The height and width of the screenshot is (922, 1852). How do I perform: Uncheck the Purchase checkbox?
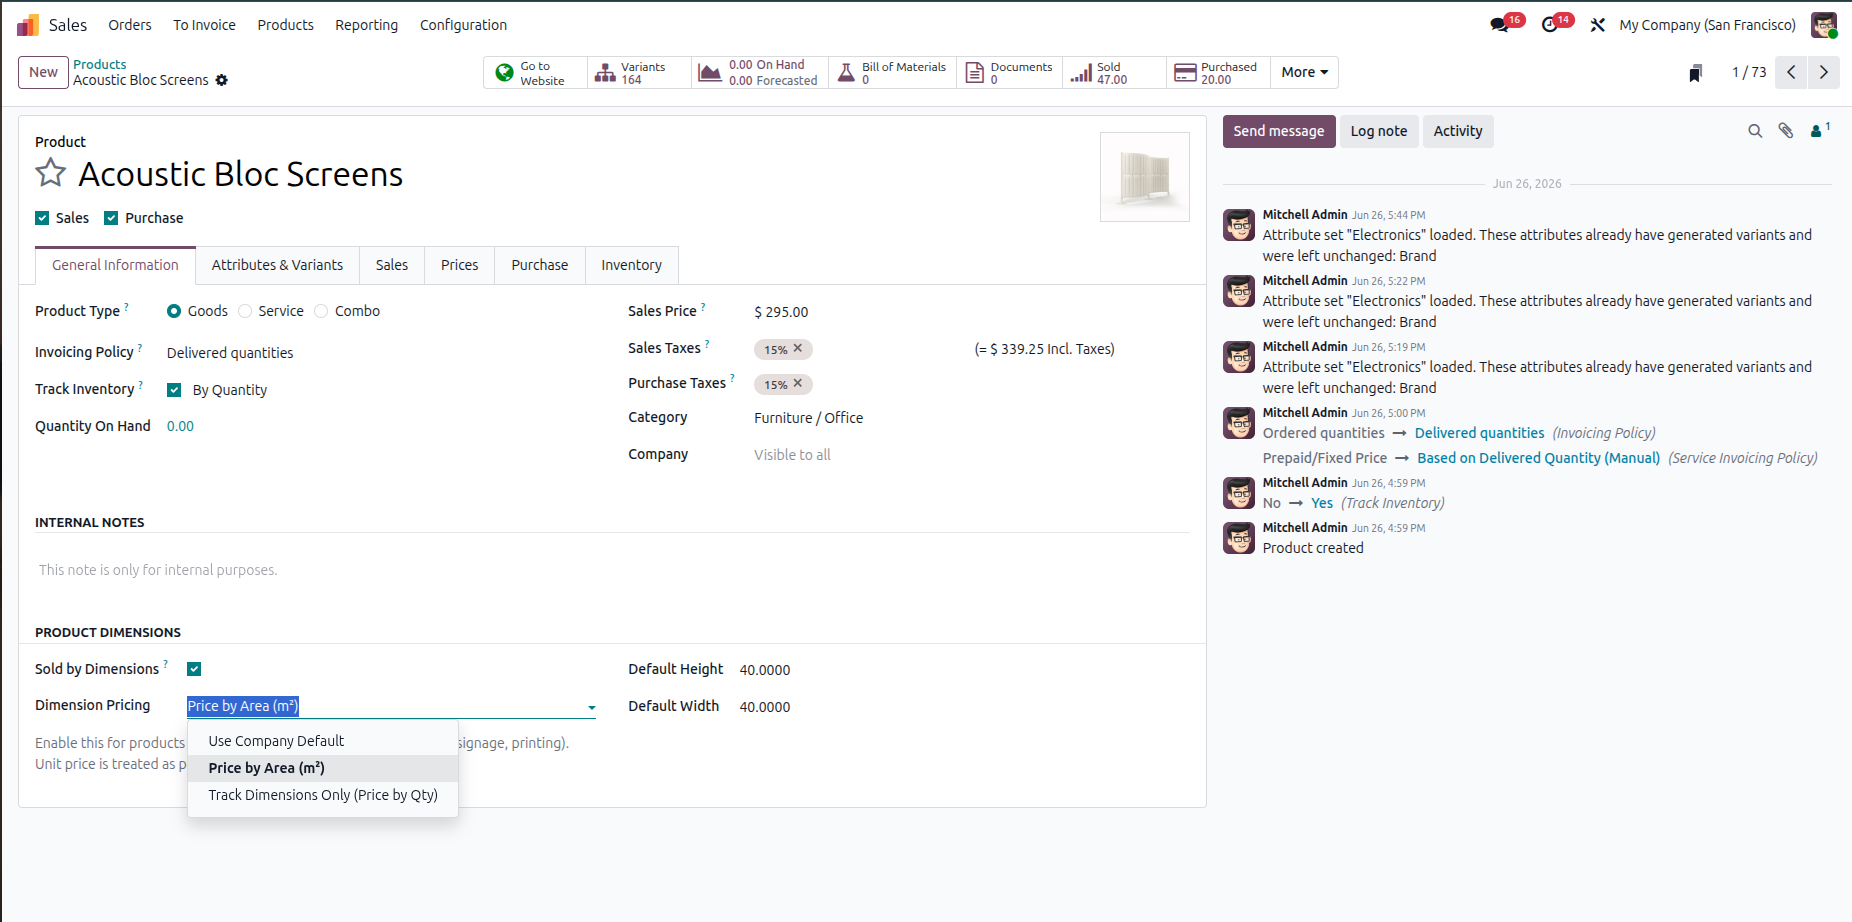coord(111,218)
